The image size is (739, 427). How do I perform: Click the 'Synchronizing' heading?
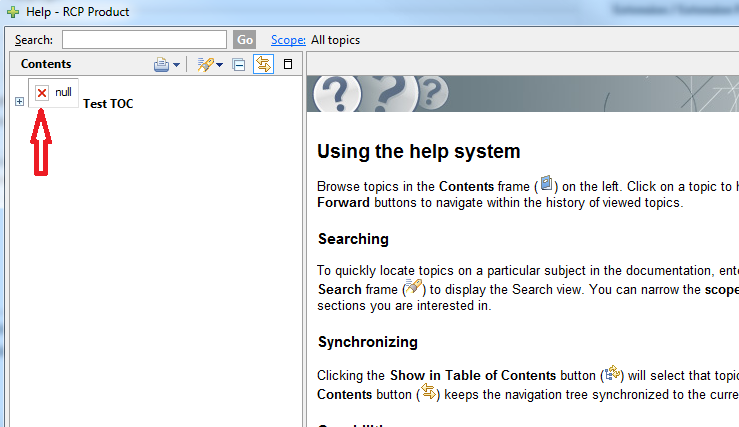point(368,342)
